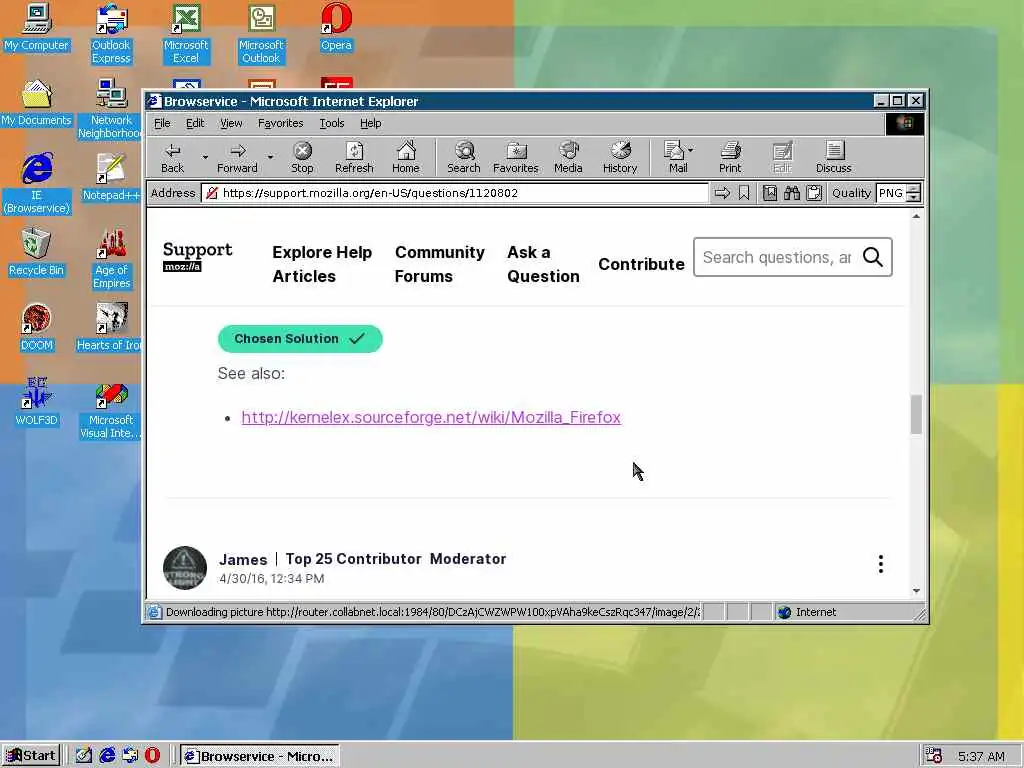
Task: Open the Start menu
Action: tap(31, 756)
